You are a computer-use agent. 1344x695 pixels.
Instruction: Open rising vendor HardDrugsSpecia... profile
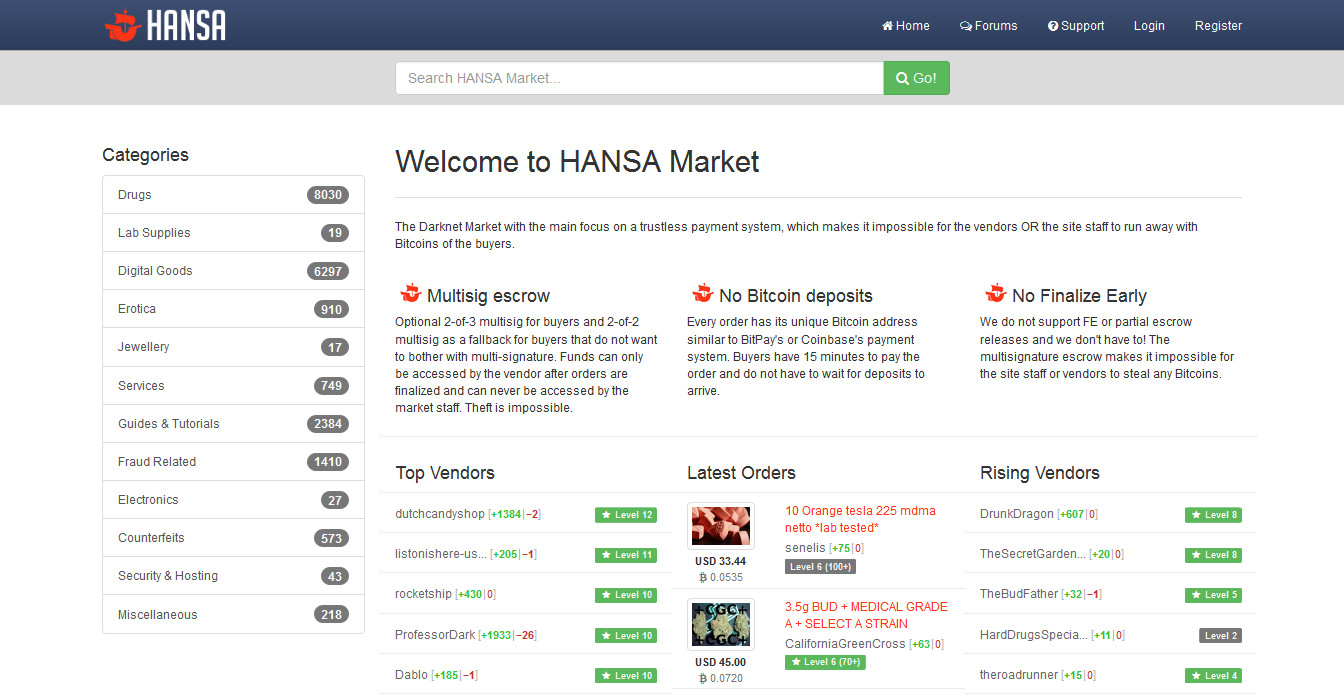click(x=1033, y=635)
